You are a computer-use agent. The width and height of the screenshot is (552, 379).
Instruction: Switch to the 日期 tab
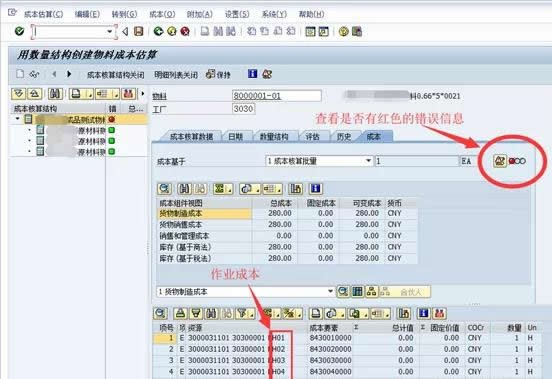[x=236, y=137]
